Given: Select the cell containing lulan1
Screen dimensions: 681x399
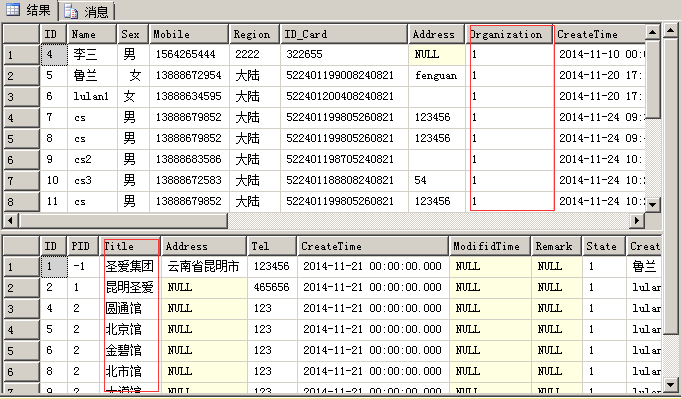Looking at the screenshot, I should click(x=92, y=96).
